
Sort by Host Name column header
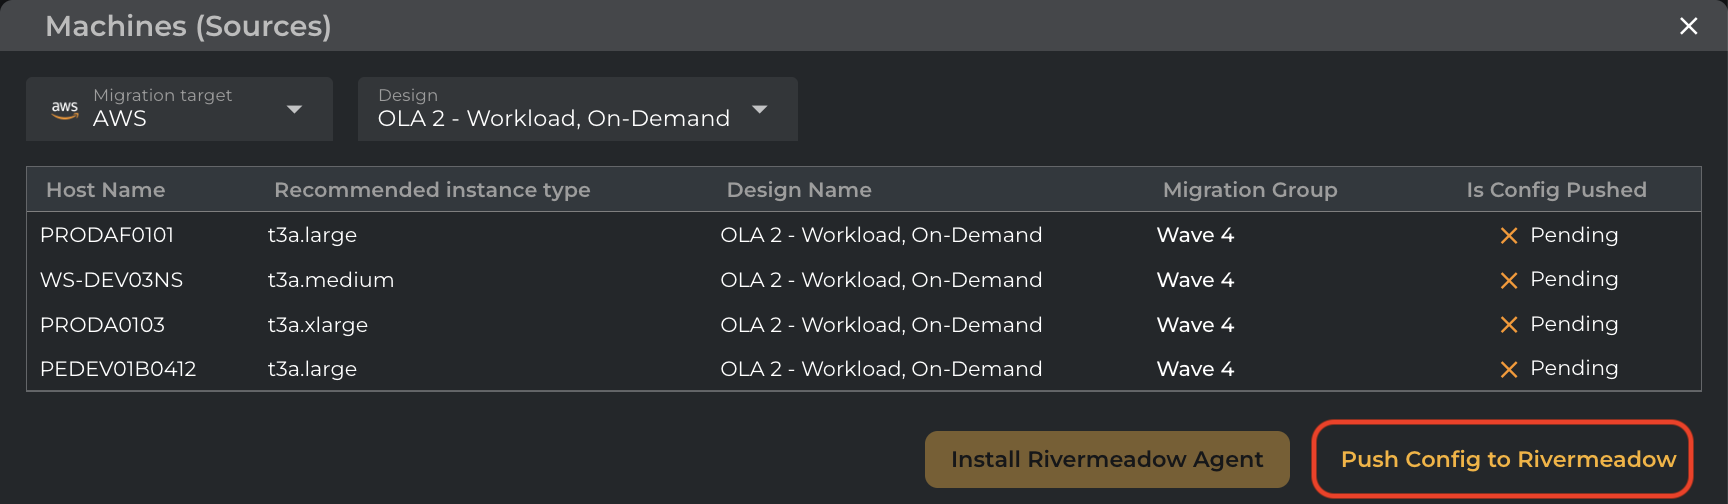click(106, 190)
